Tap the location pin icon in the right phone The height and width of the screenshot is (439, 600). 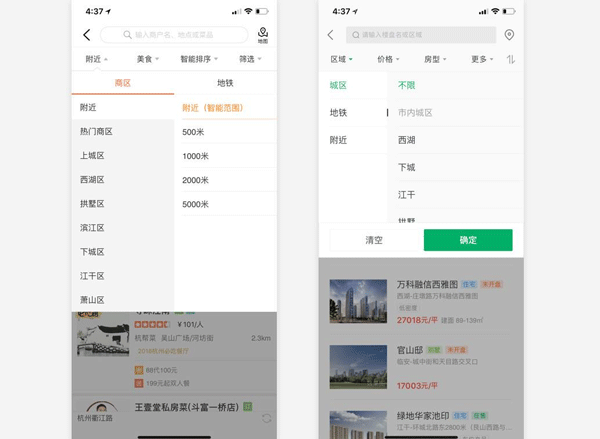coord(509,35)
